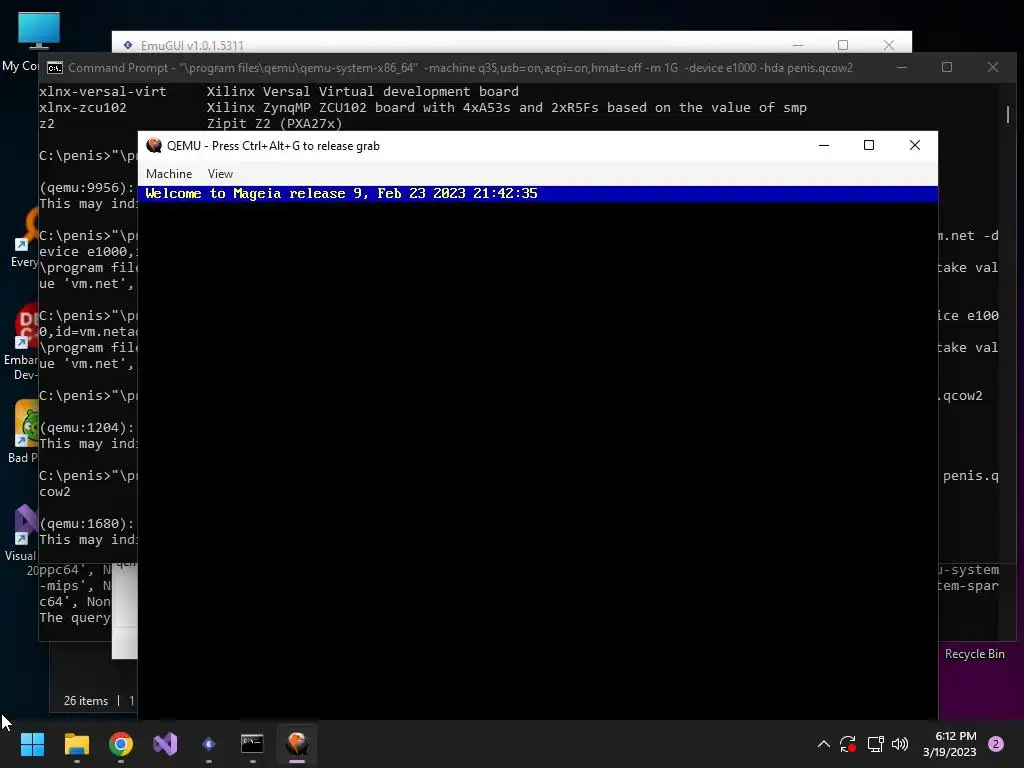Screen dimensions: 1024x768
Task: Select the Visual Studio desktop shortcut
Action: (22, 532)
